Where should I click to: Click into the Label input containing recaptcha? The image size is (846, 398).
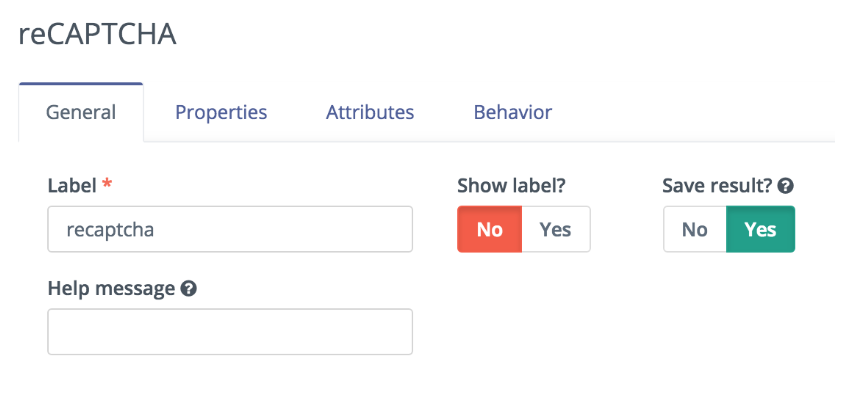[x=230, y=229]
